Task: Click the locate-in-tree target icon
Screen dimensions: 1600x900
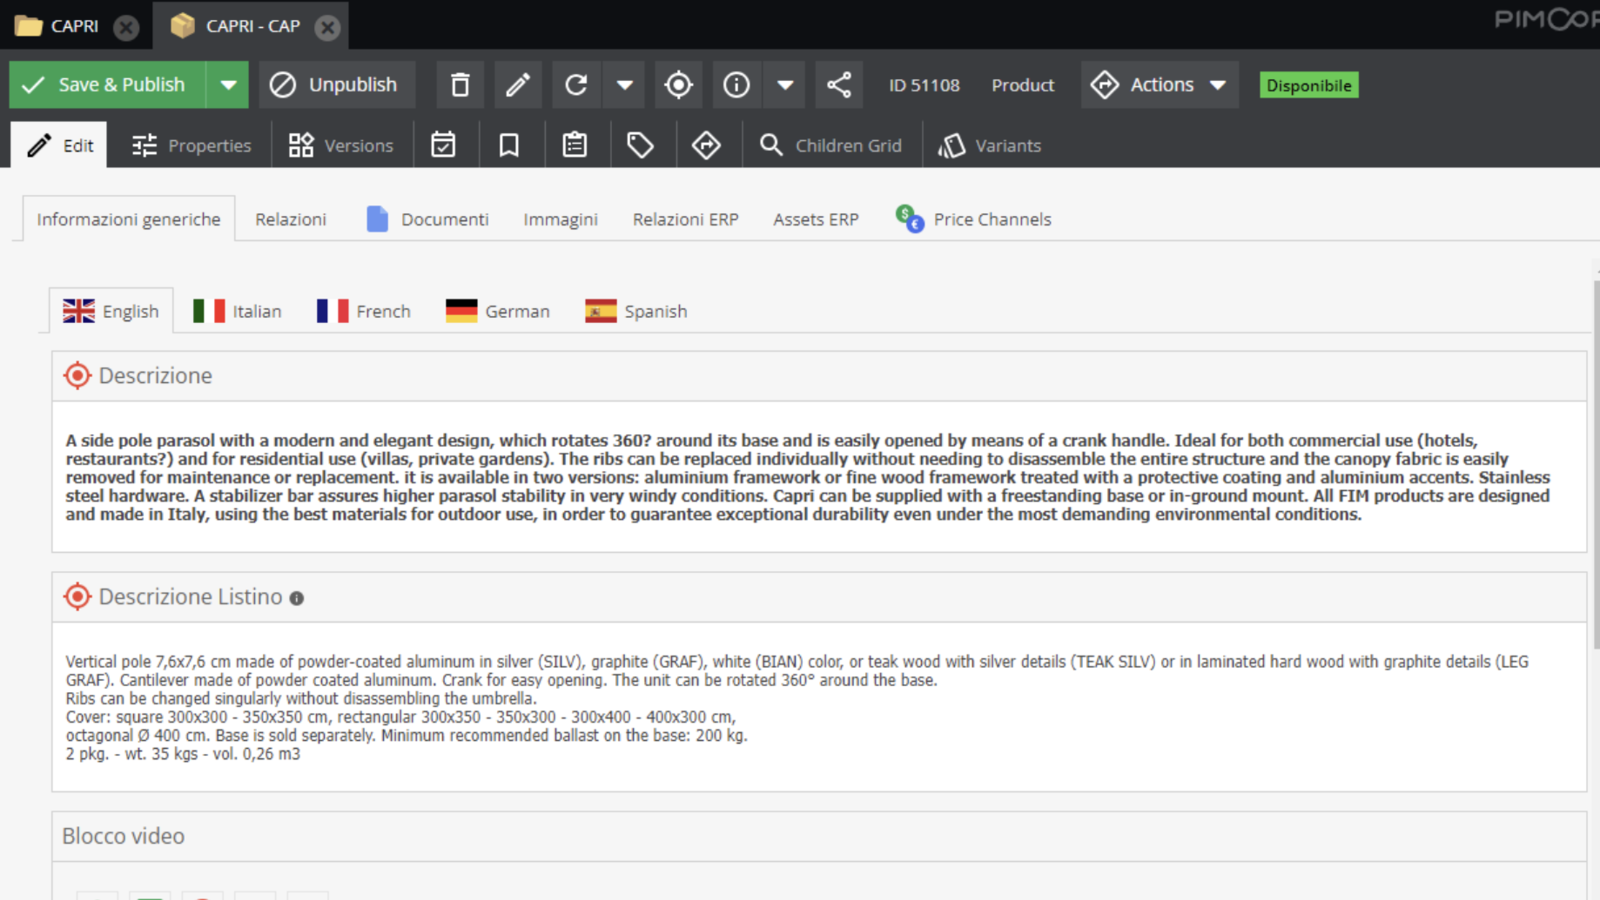Action: click(678, 85)
